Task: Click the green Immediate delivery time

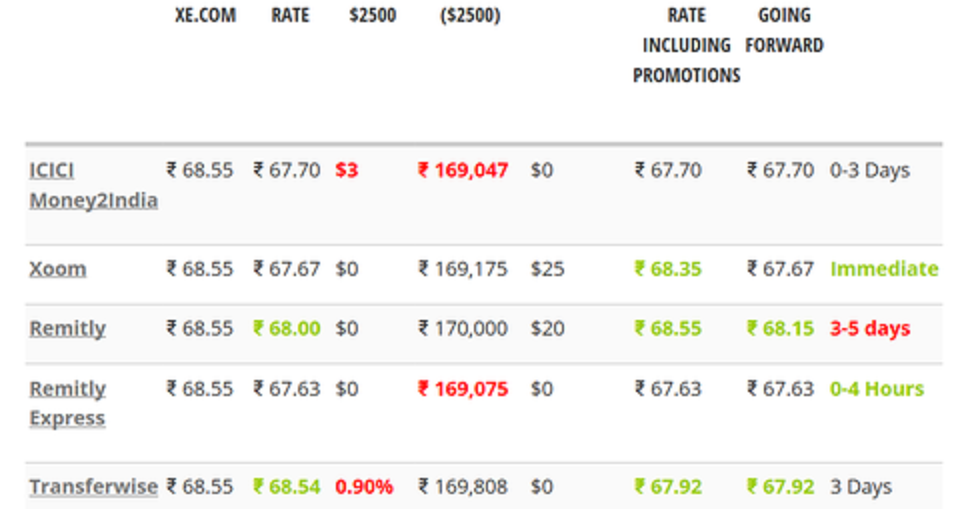Action: 884,269
